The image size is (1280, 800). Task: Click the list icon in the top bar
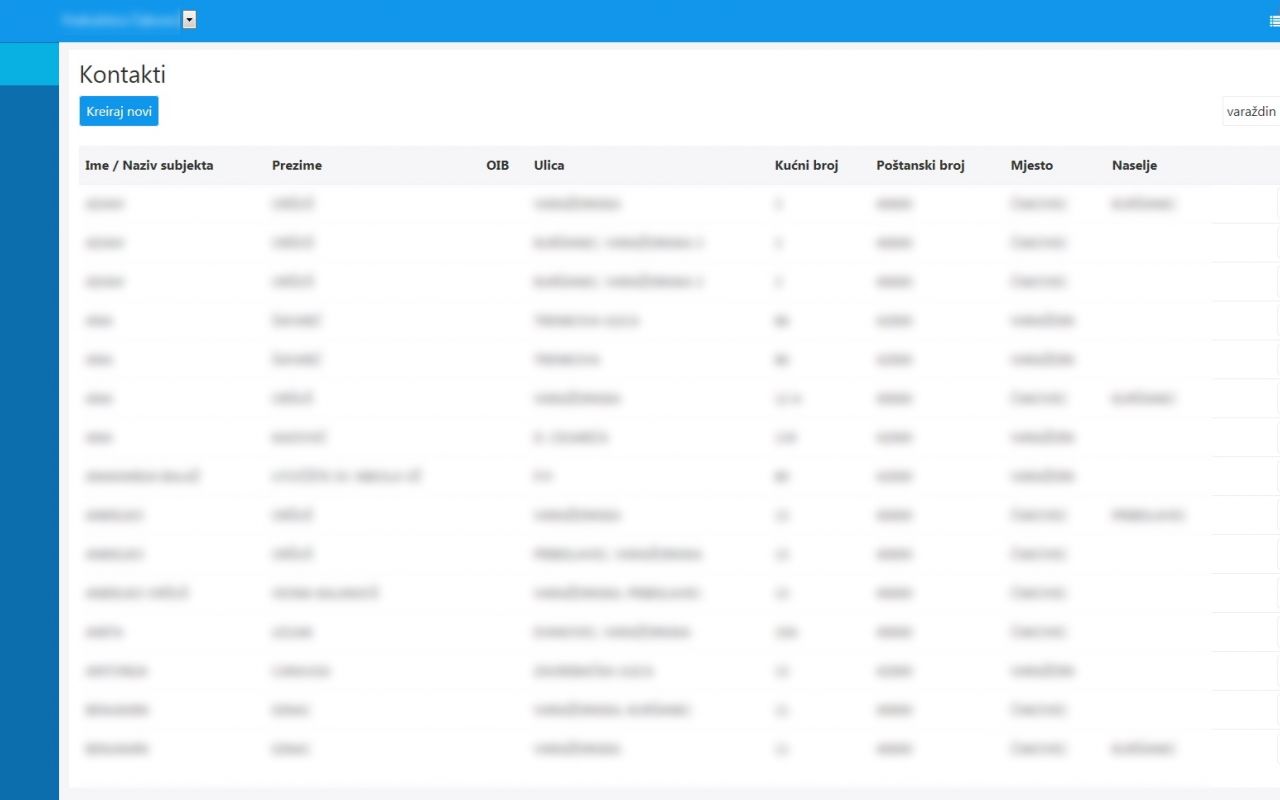point(1273,20)
